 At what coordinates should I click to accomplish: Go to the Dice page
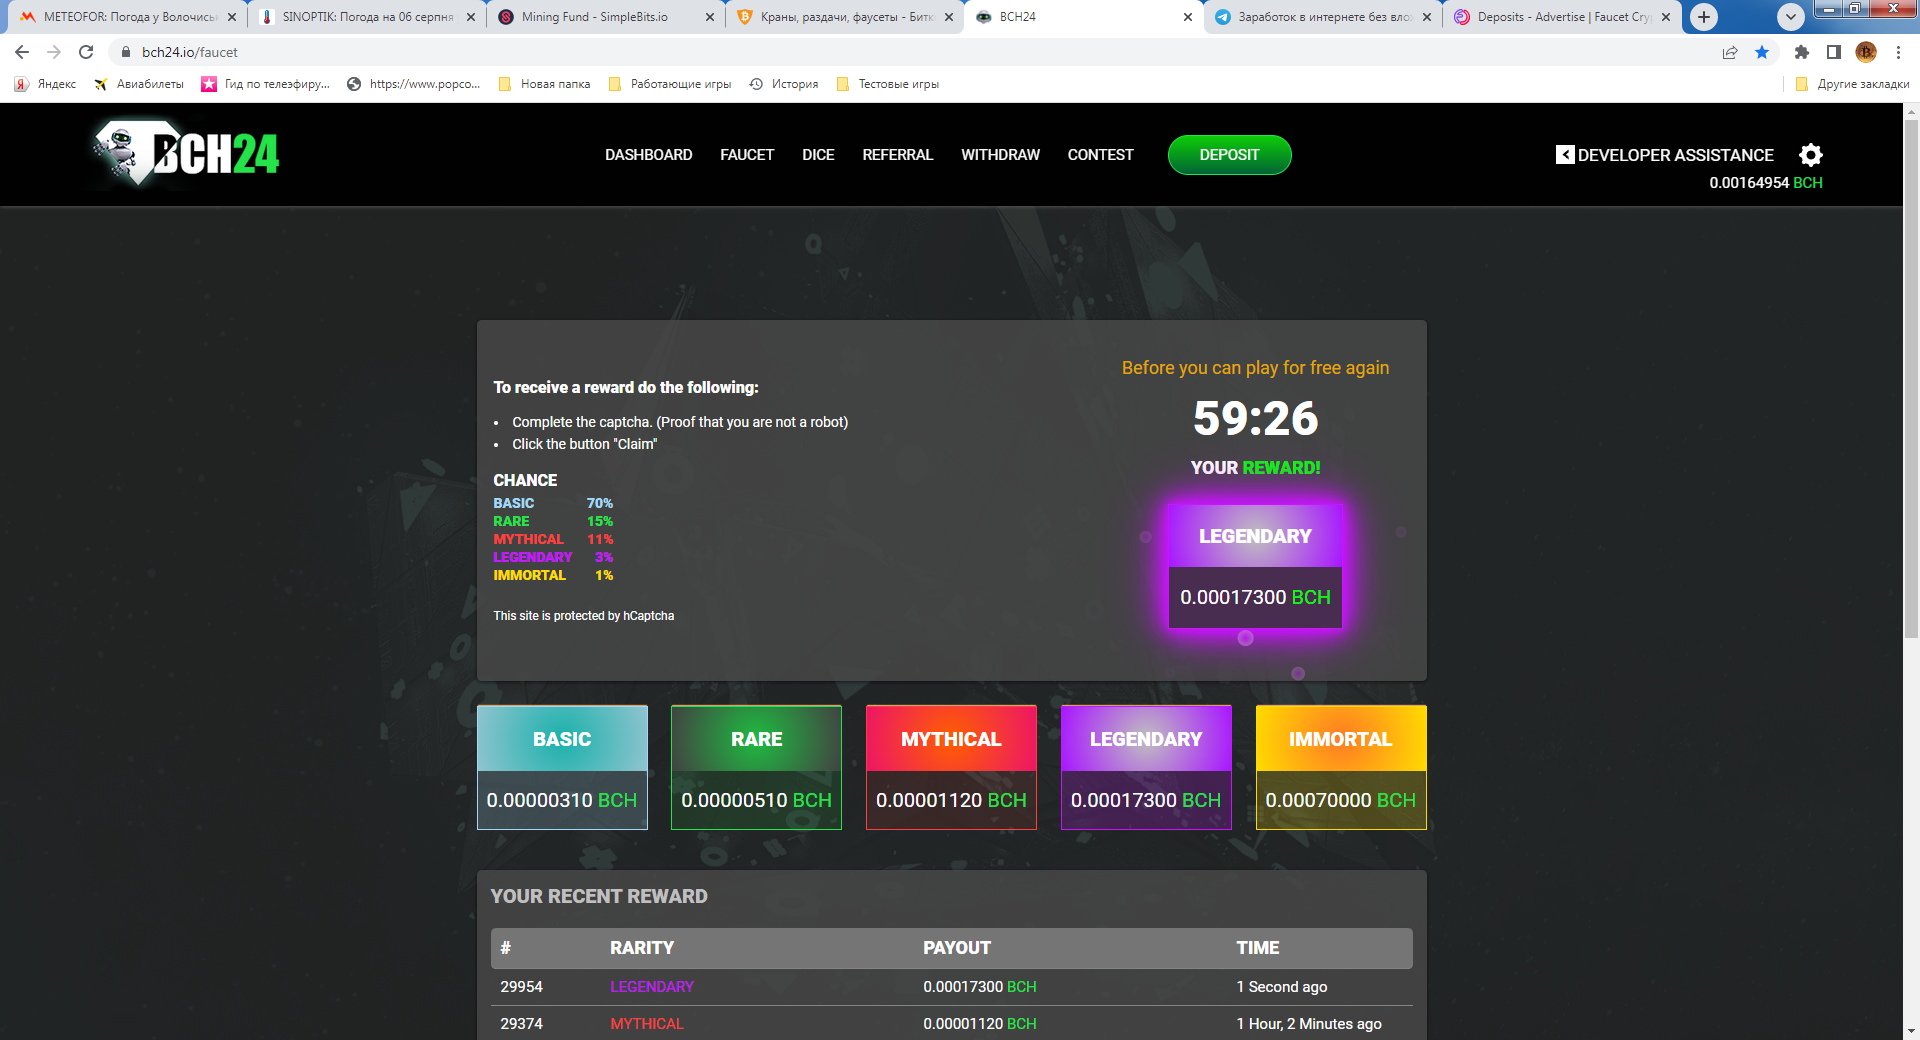click(x=817, y=155)
